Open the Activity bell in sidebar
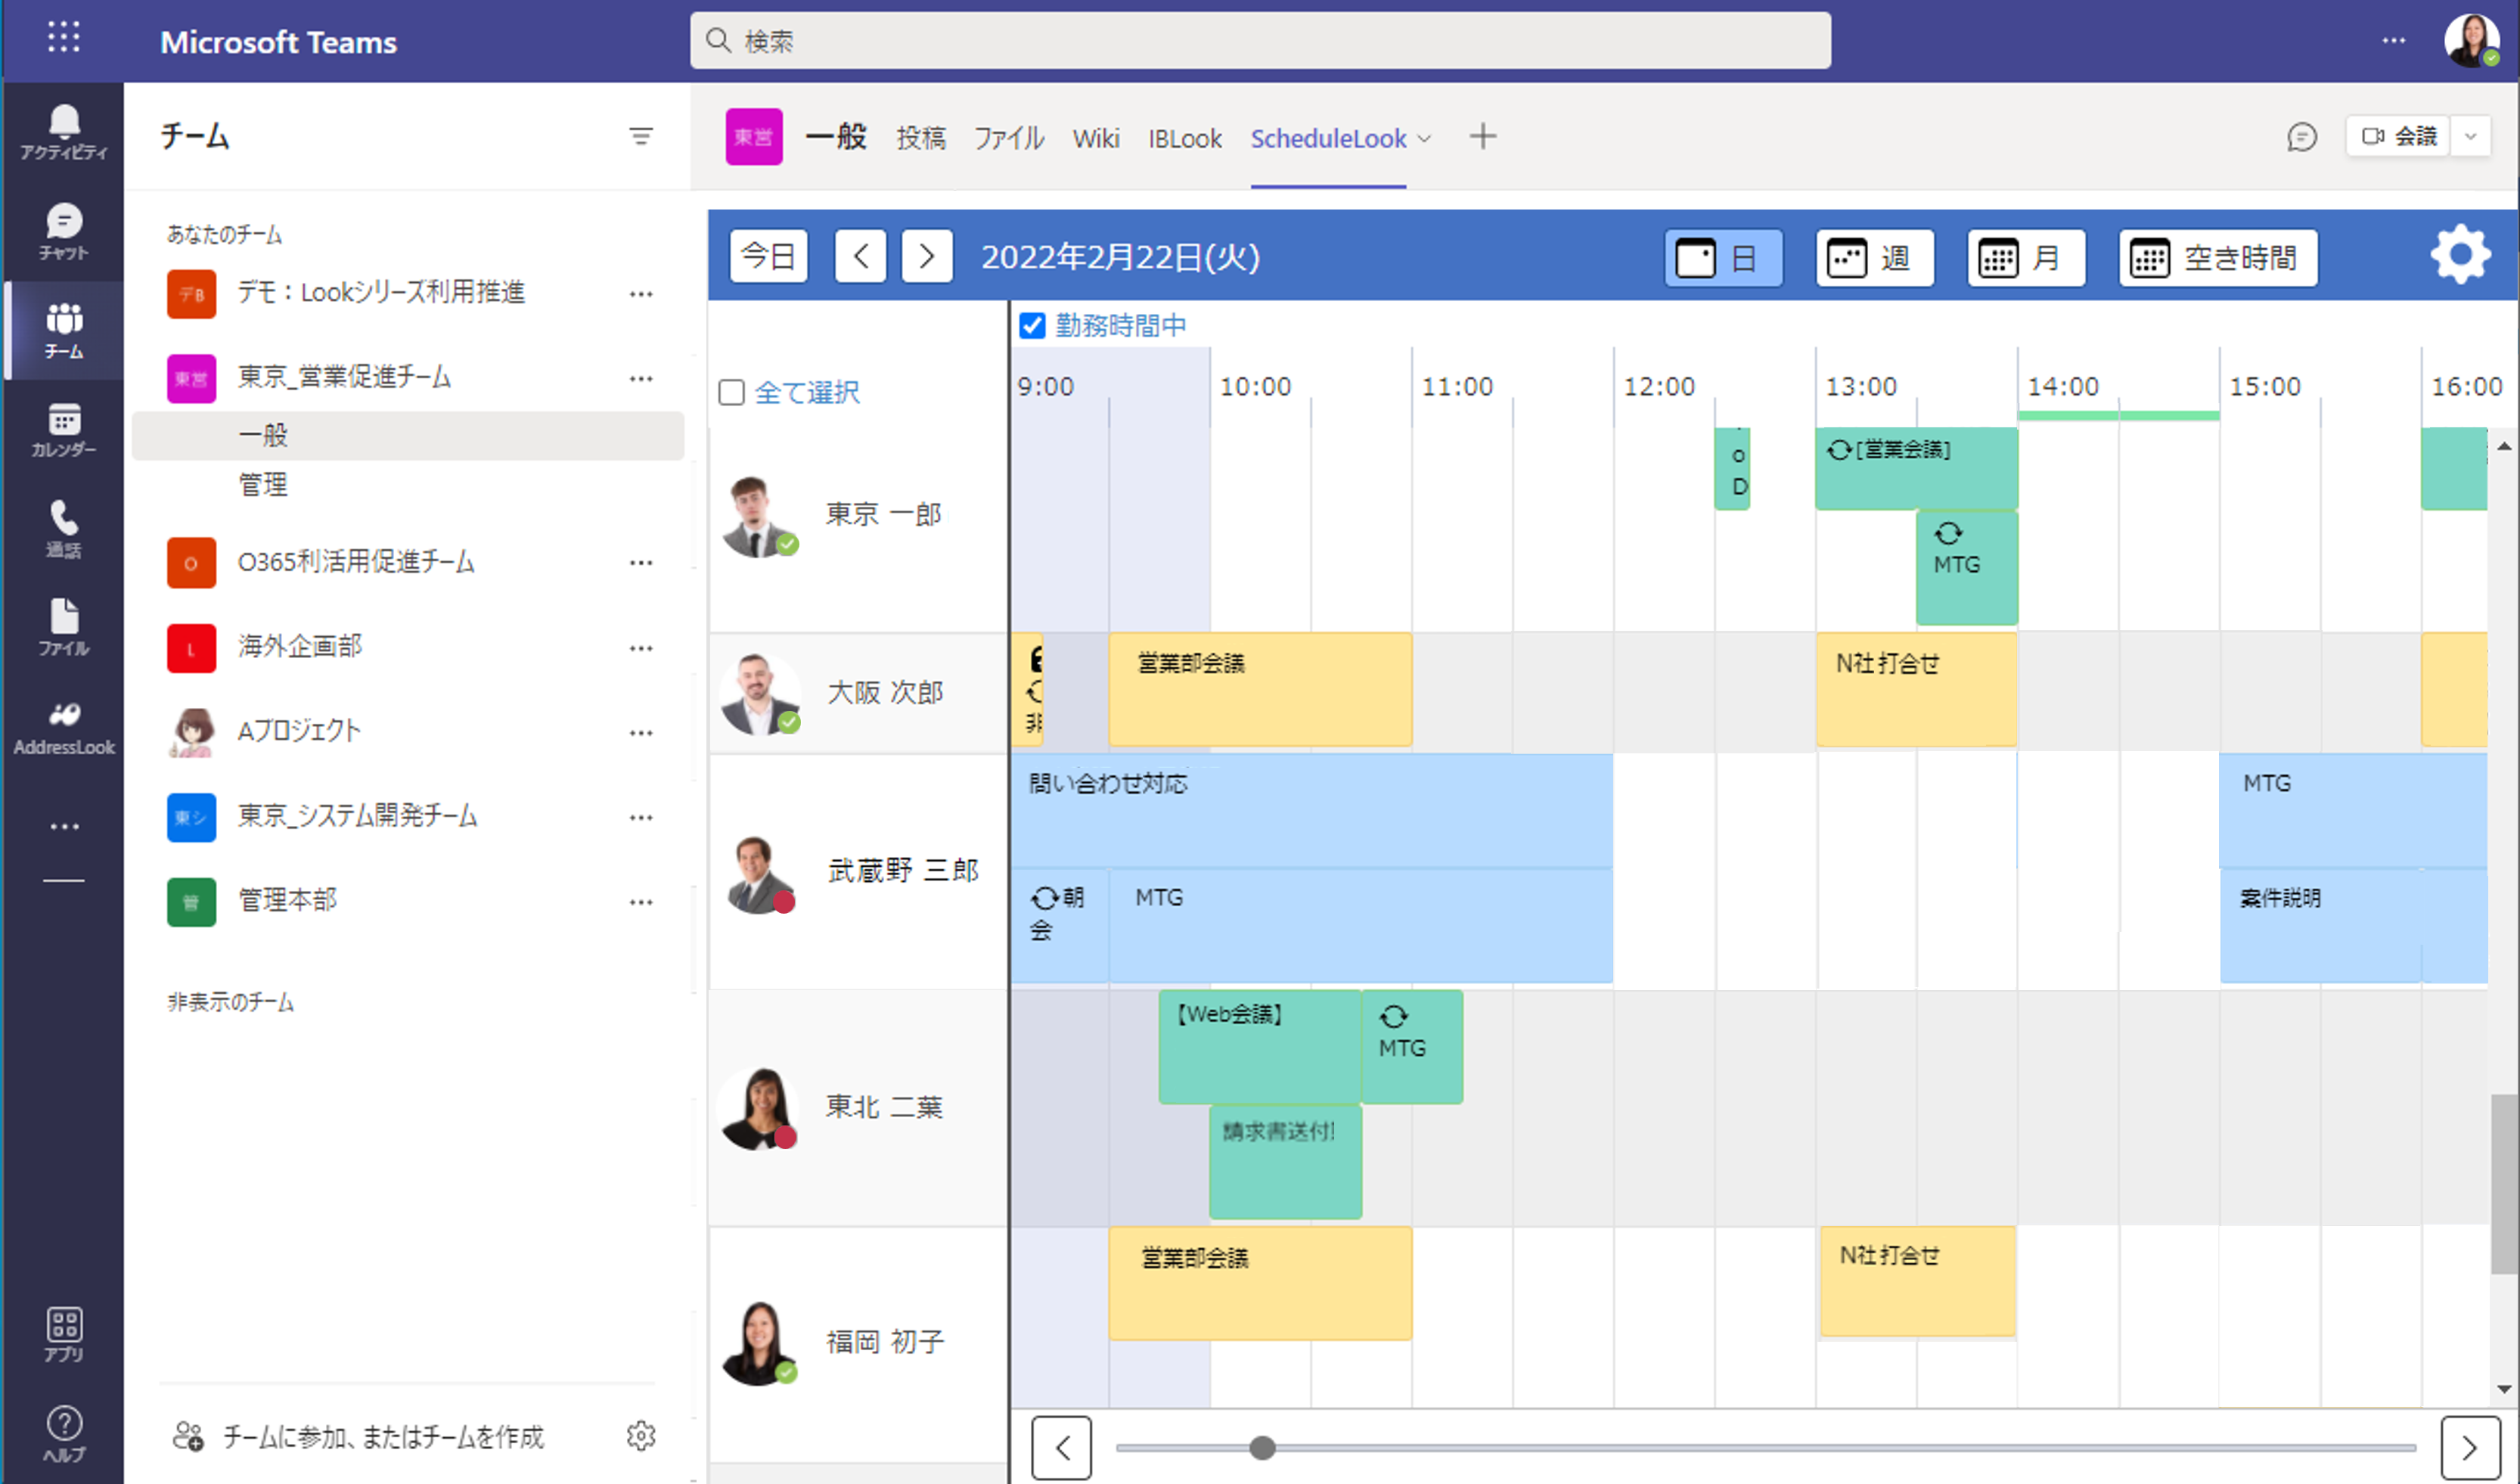This screenshot has width=2520, height=1484. (64, 132)
